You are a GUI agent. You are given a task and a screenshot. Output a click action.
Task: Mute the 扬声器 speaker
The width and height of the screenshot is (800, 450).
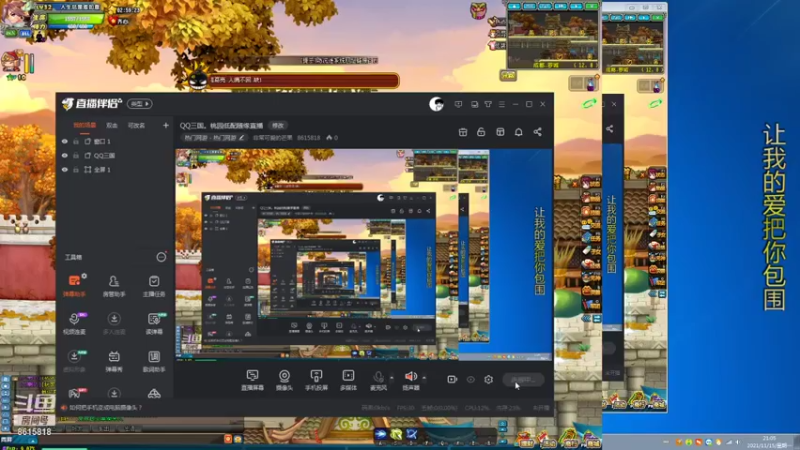coord(411,380)
